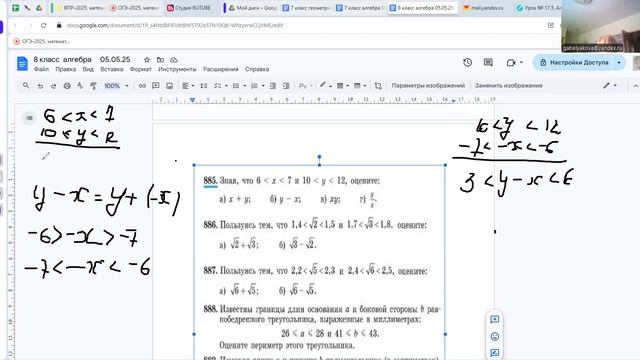
Task: Switch to the Мой диск Google tab
Action: coord(253,8)
